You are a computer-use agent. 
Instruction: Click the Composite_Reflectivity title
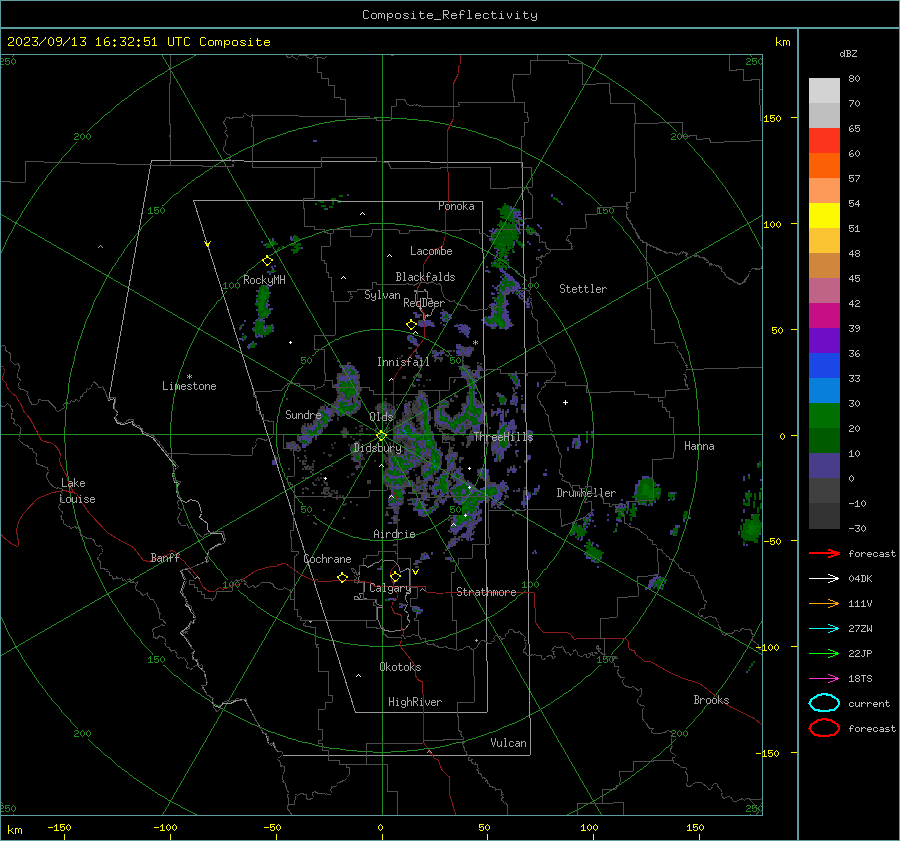450,15
